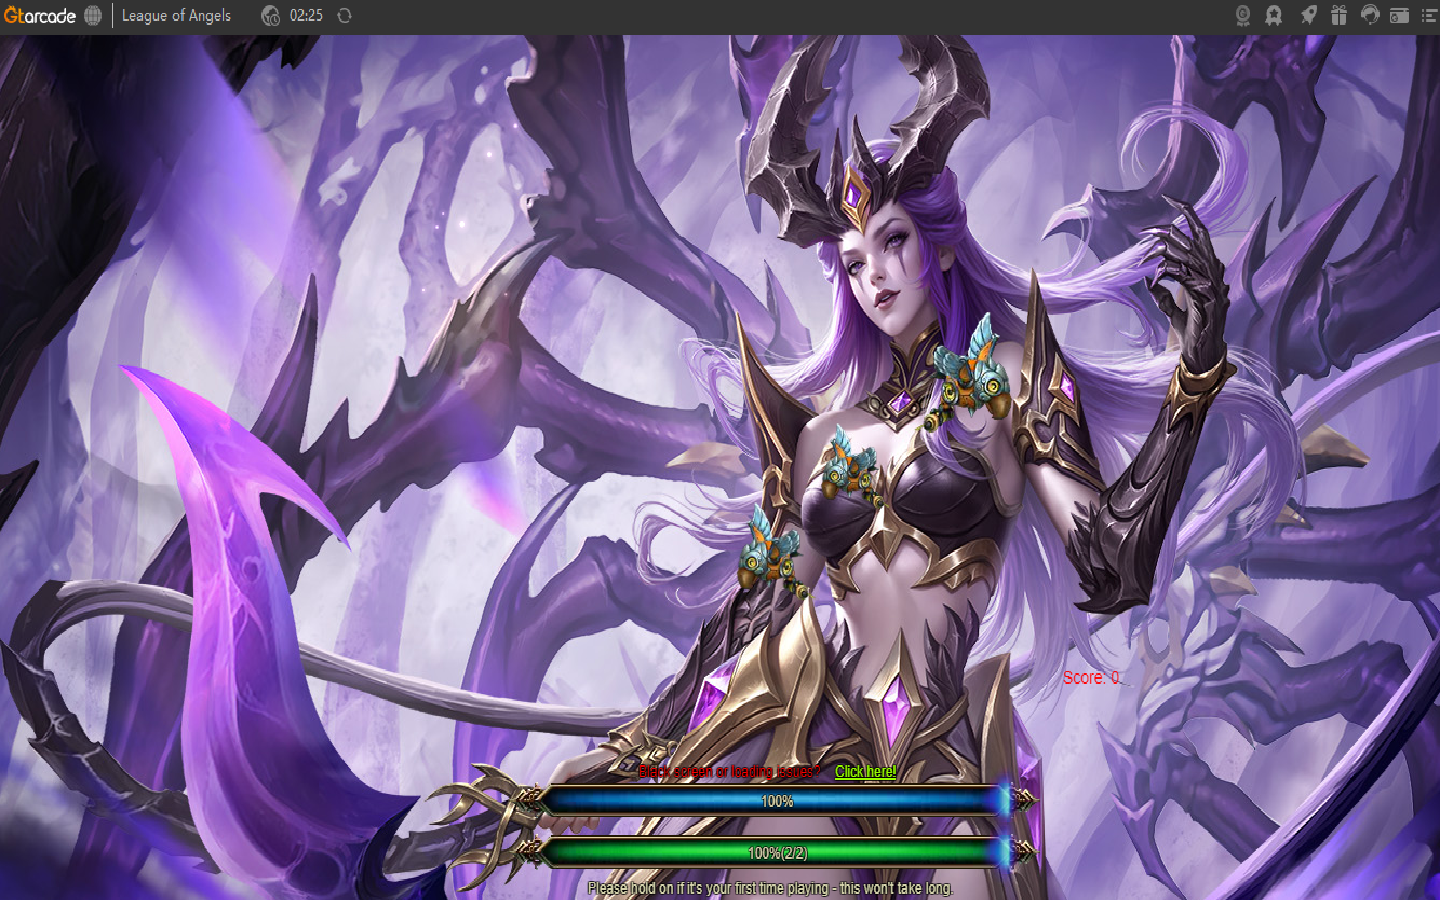Click 'Black screen or loading issues?' text
Viewport: 1440px width, 900px height.
pos(729,772)
